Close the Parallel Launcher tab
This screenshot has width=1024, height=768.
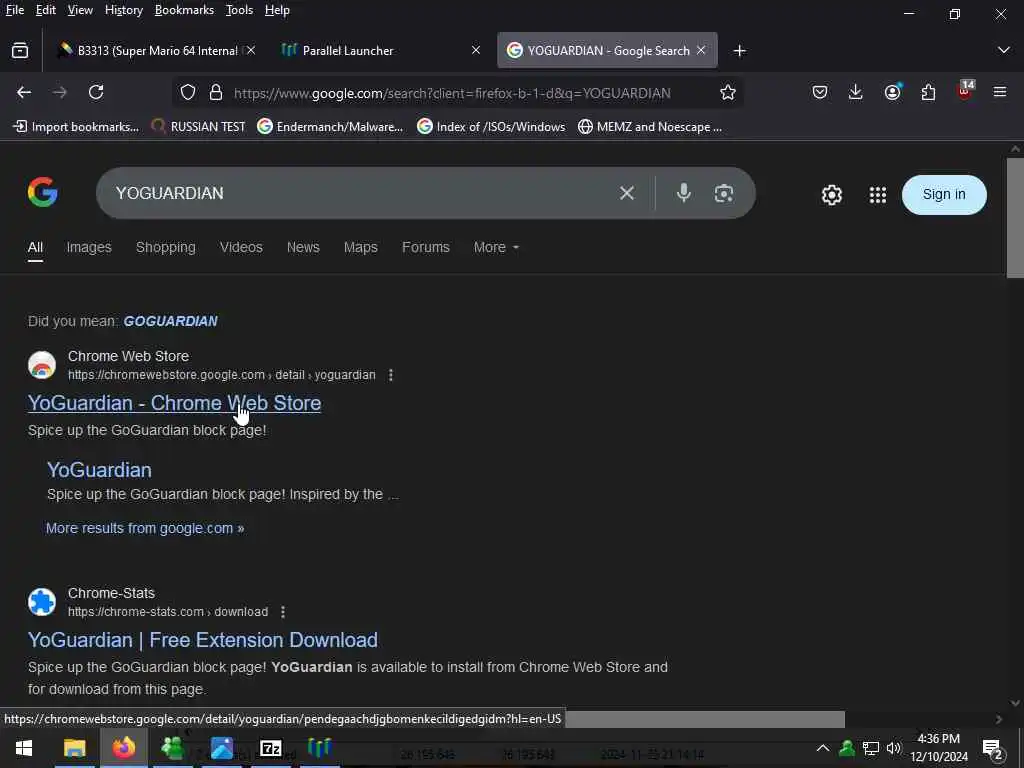pos(476,50)
